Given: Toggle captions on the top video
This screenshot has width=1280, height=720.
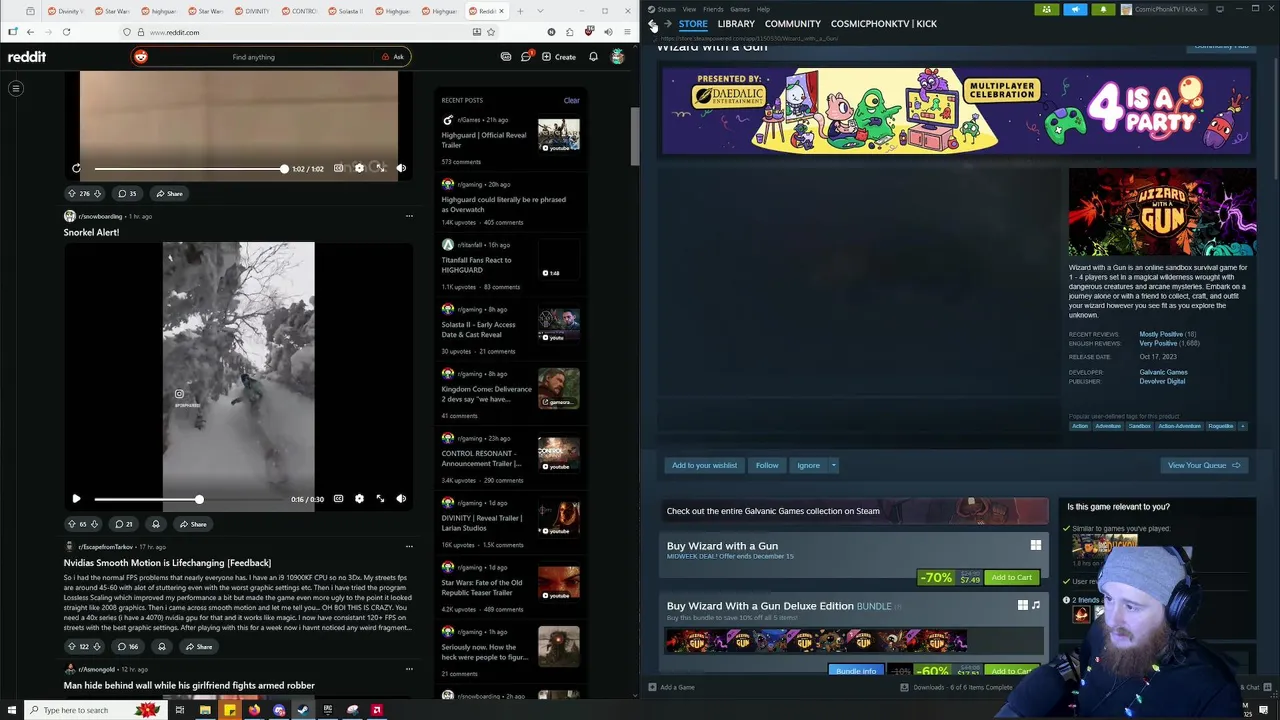Looking at the screenshot, I should click(x=338, y=168).
